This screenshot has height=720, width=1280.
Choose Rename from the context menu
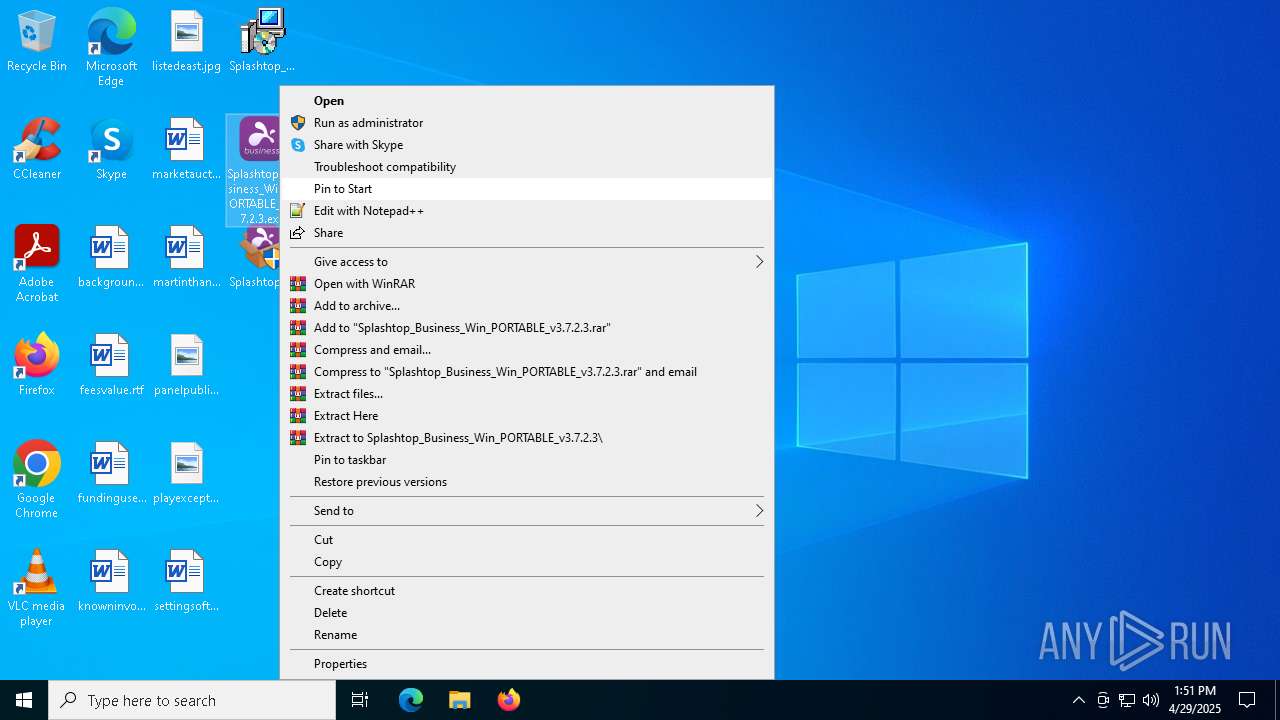(527, 635)
